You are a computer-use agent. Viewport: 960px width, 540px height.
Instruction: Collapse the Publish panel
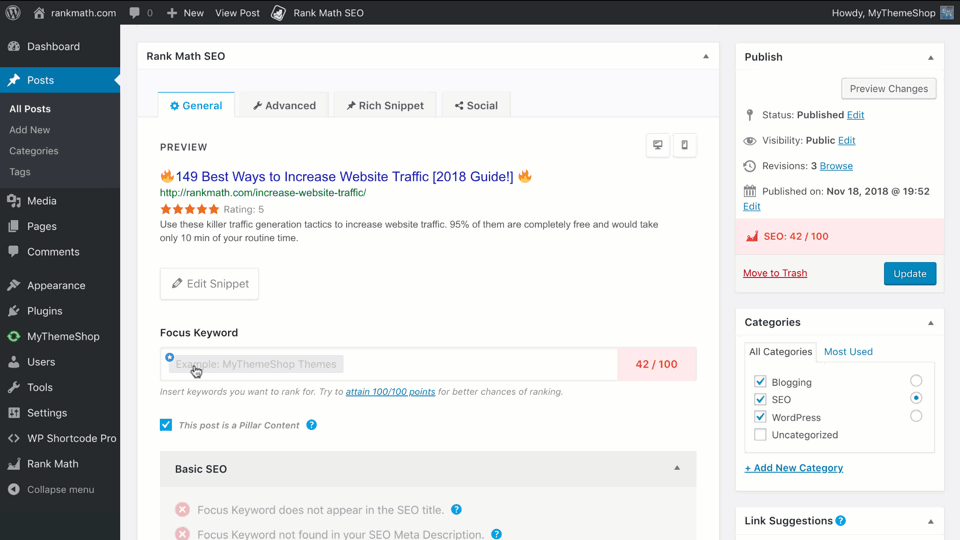[931, 58]
